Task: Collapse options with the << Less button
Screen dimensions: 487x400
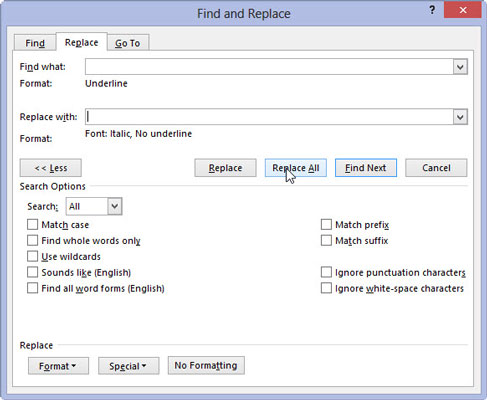Action: point(51,168)
